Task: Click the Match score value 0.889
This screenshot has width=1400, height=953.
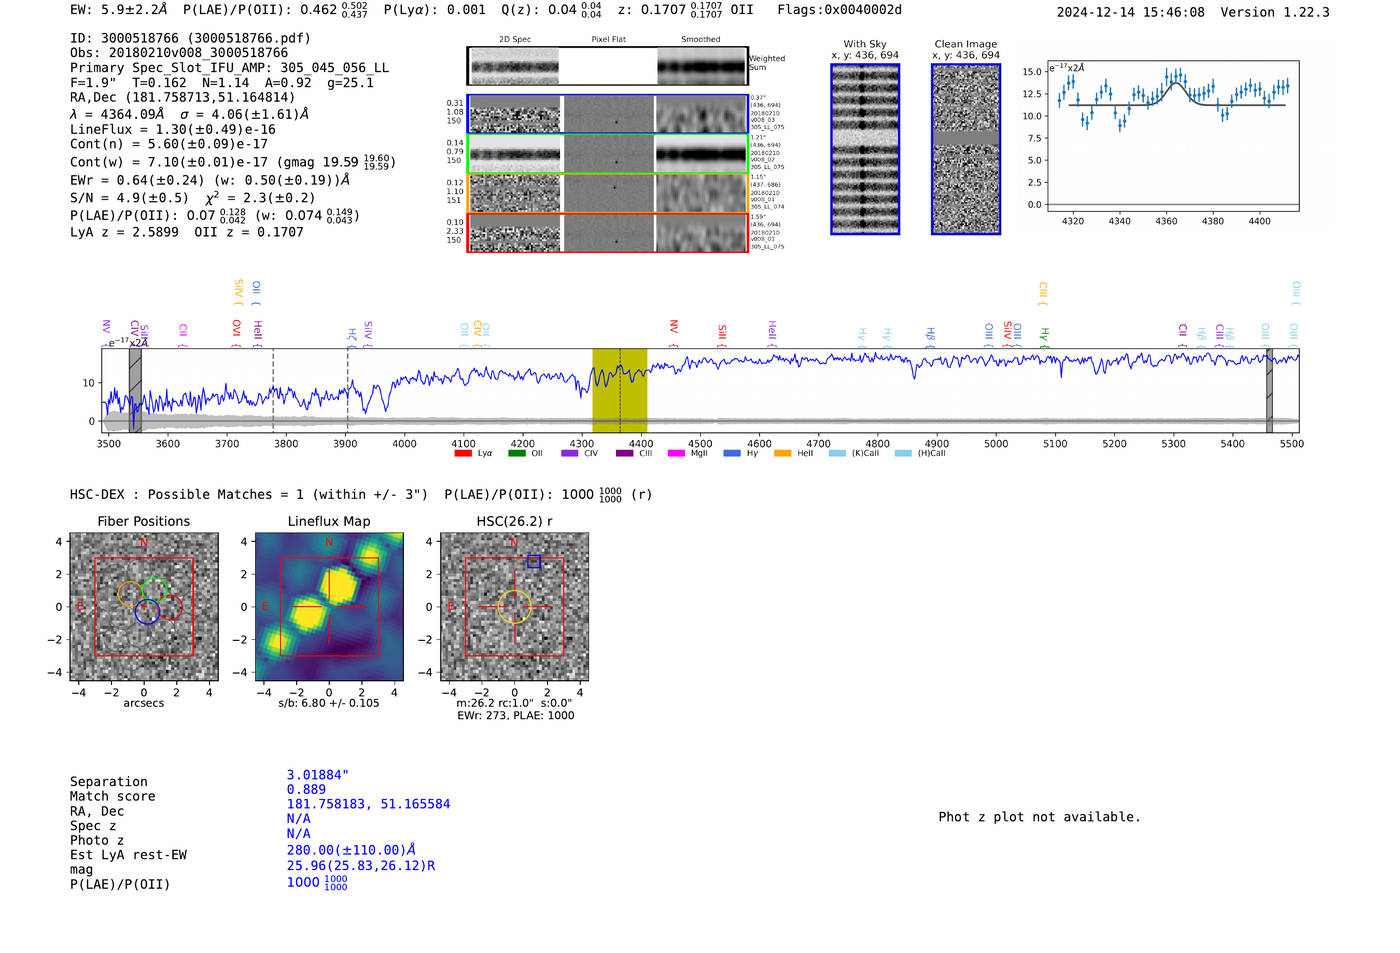Action: pyautogui.click(x=306, y=790)
